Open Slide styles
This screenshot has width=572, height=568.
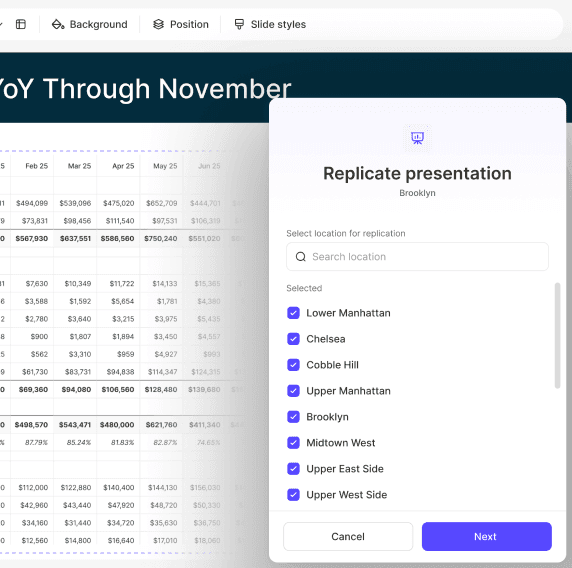pyautogui.click(x=270, y=24)
